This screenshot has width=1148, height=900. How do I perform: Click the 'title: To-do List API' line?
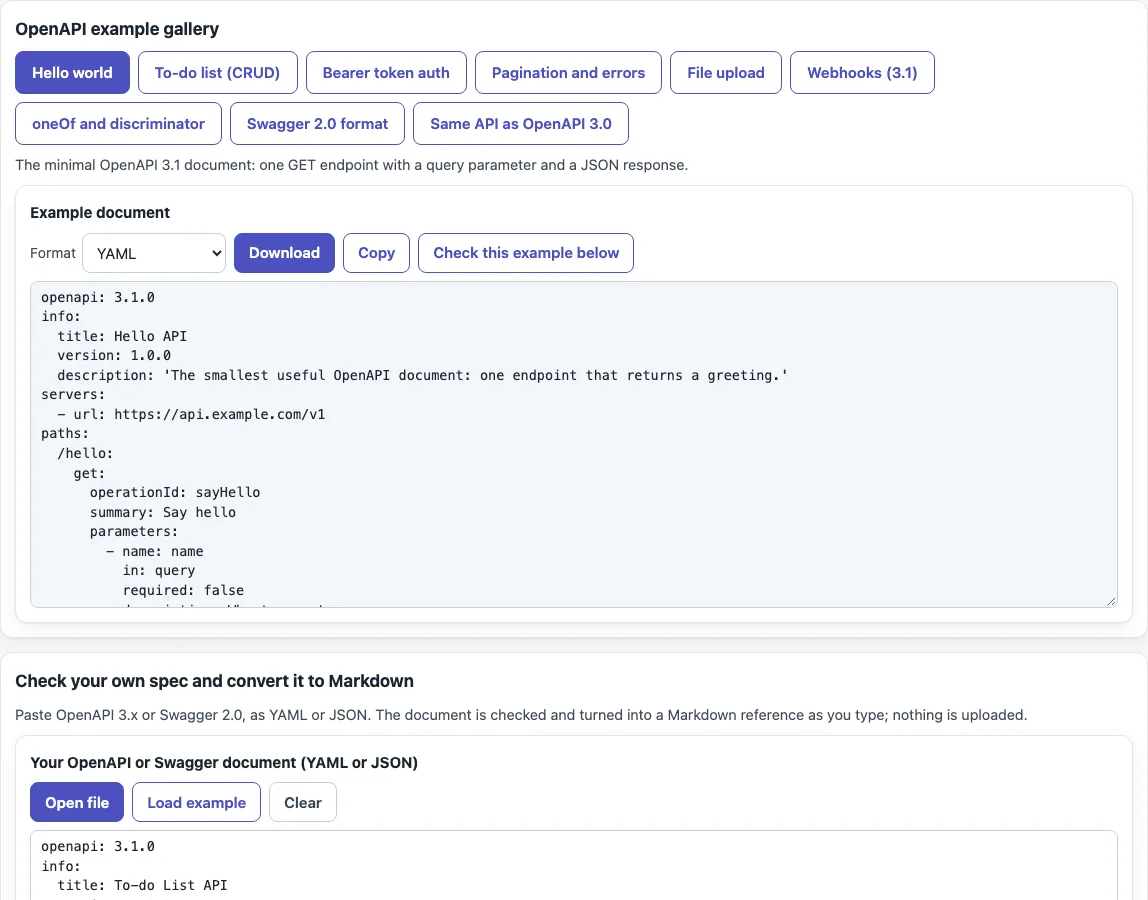tap(142, 885)
